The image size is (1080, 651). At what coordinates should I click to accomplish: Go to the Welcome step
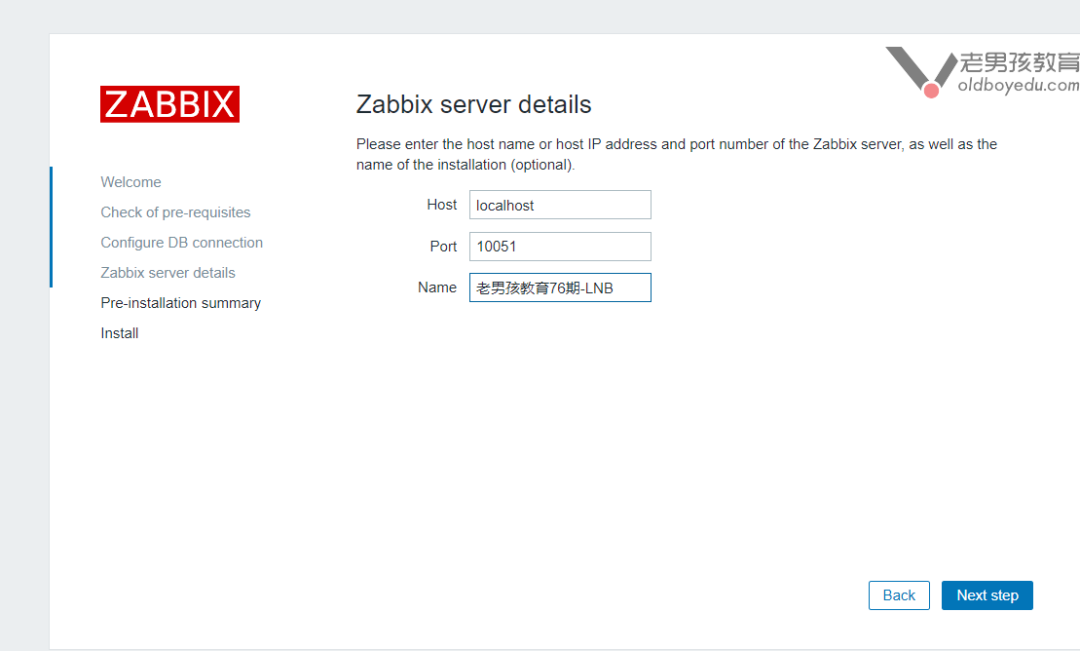(x=131, y=182)
